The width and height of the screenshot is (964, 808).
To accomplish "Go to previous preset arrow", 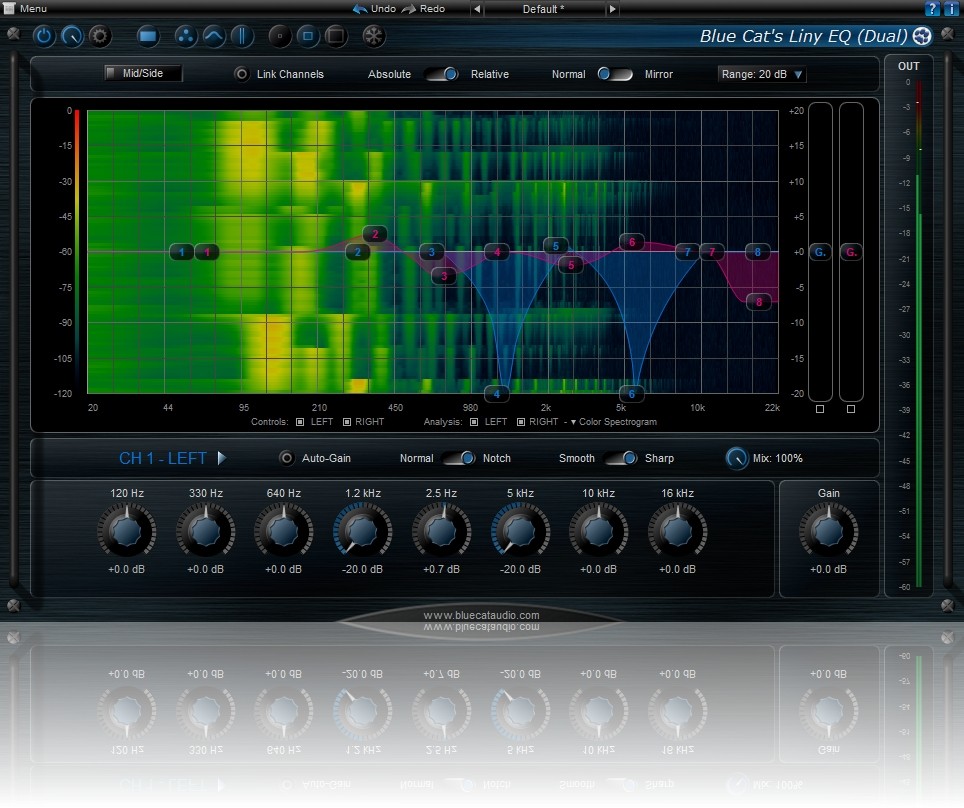I will pos(476,9).
